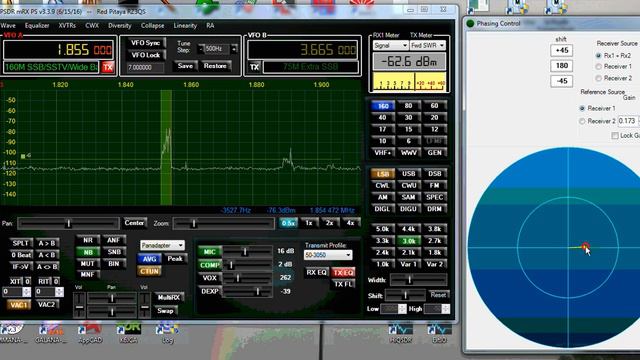Set zoom to 0.5x
Image resolution: width=640 pixels, height=360 pixels.
click(x=289, y=223)
